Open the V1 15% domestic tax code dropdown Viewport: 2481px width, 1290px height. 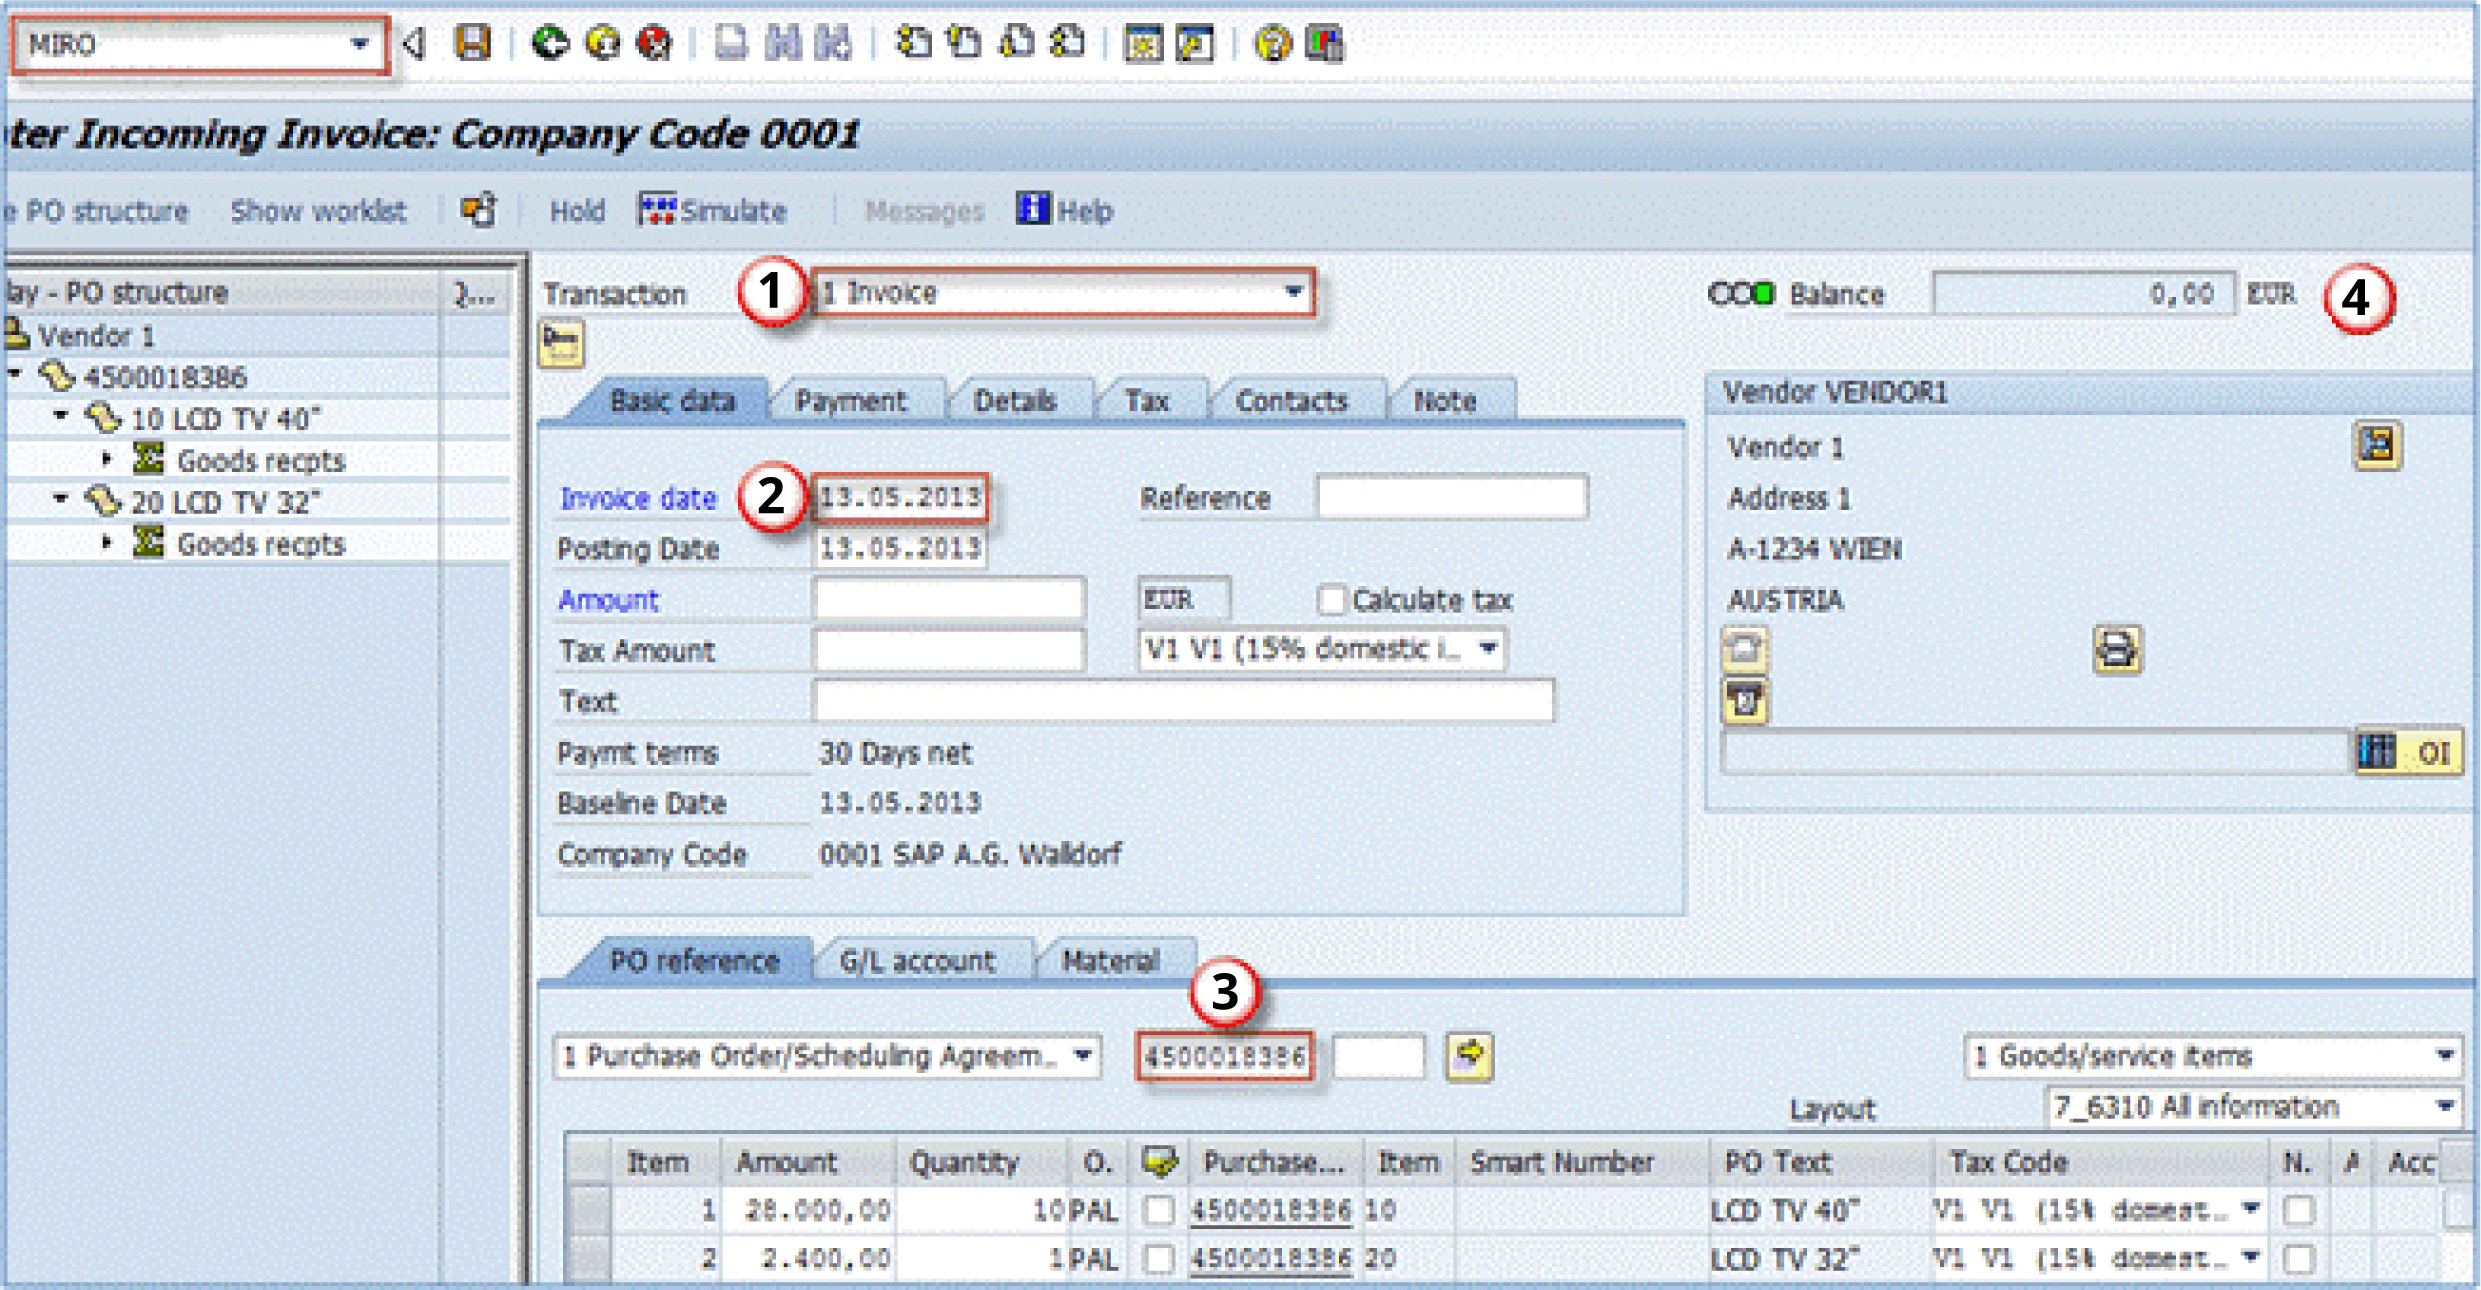[1487, 648]
